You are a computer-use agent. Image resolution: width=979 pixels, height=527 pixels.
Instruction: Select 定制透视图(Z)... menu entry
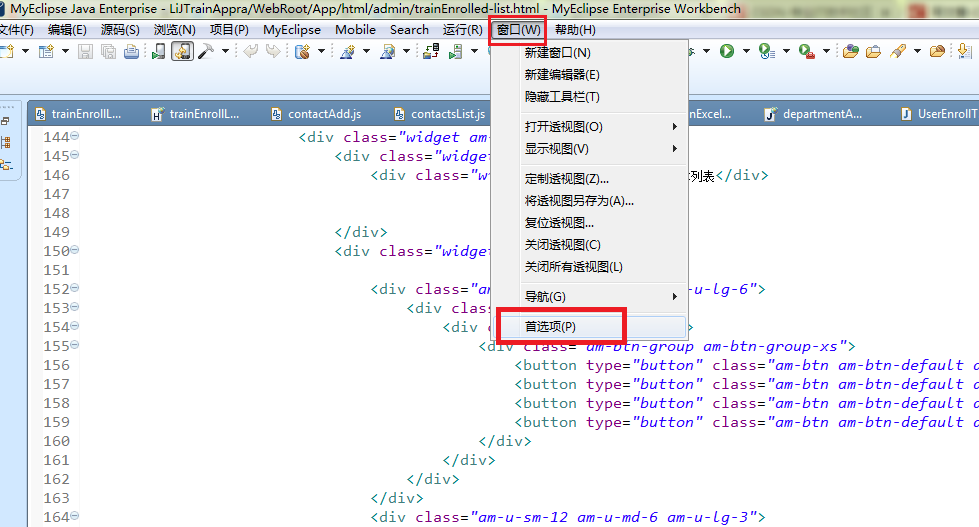589,179
